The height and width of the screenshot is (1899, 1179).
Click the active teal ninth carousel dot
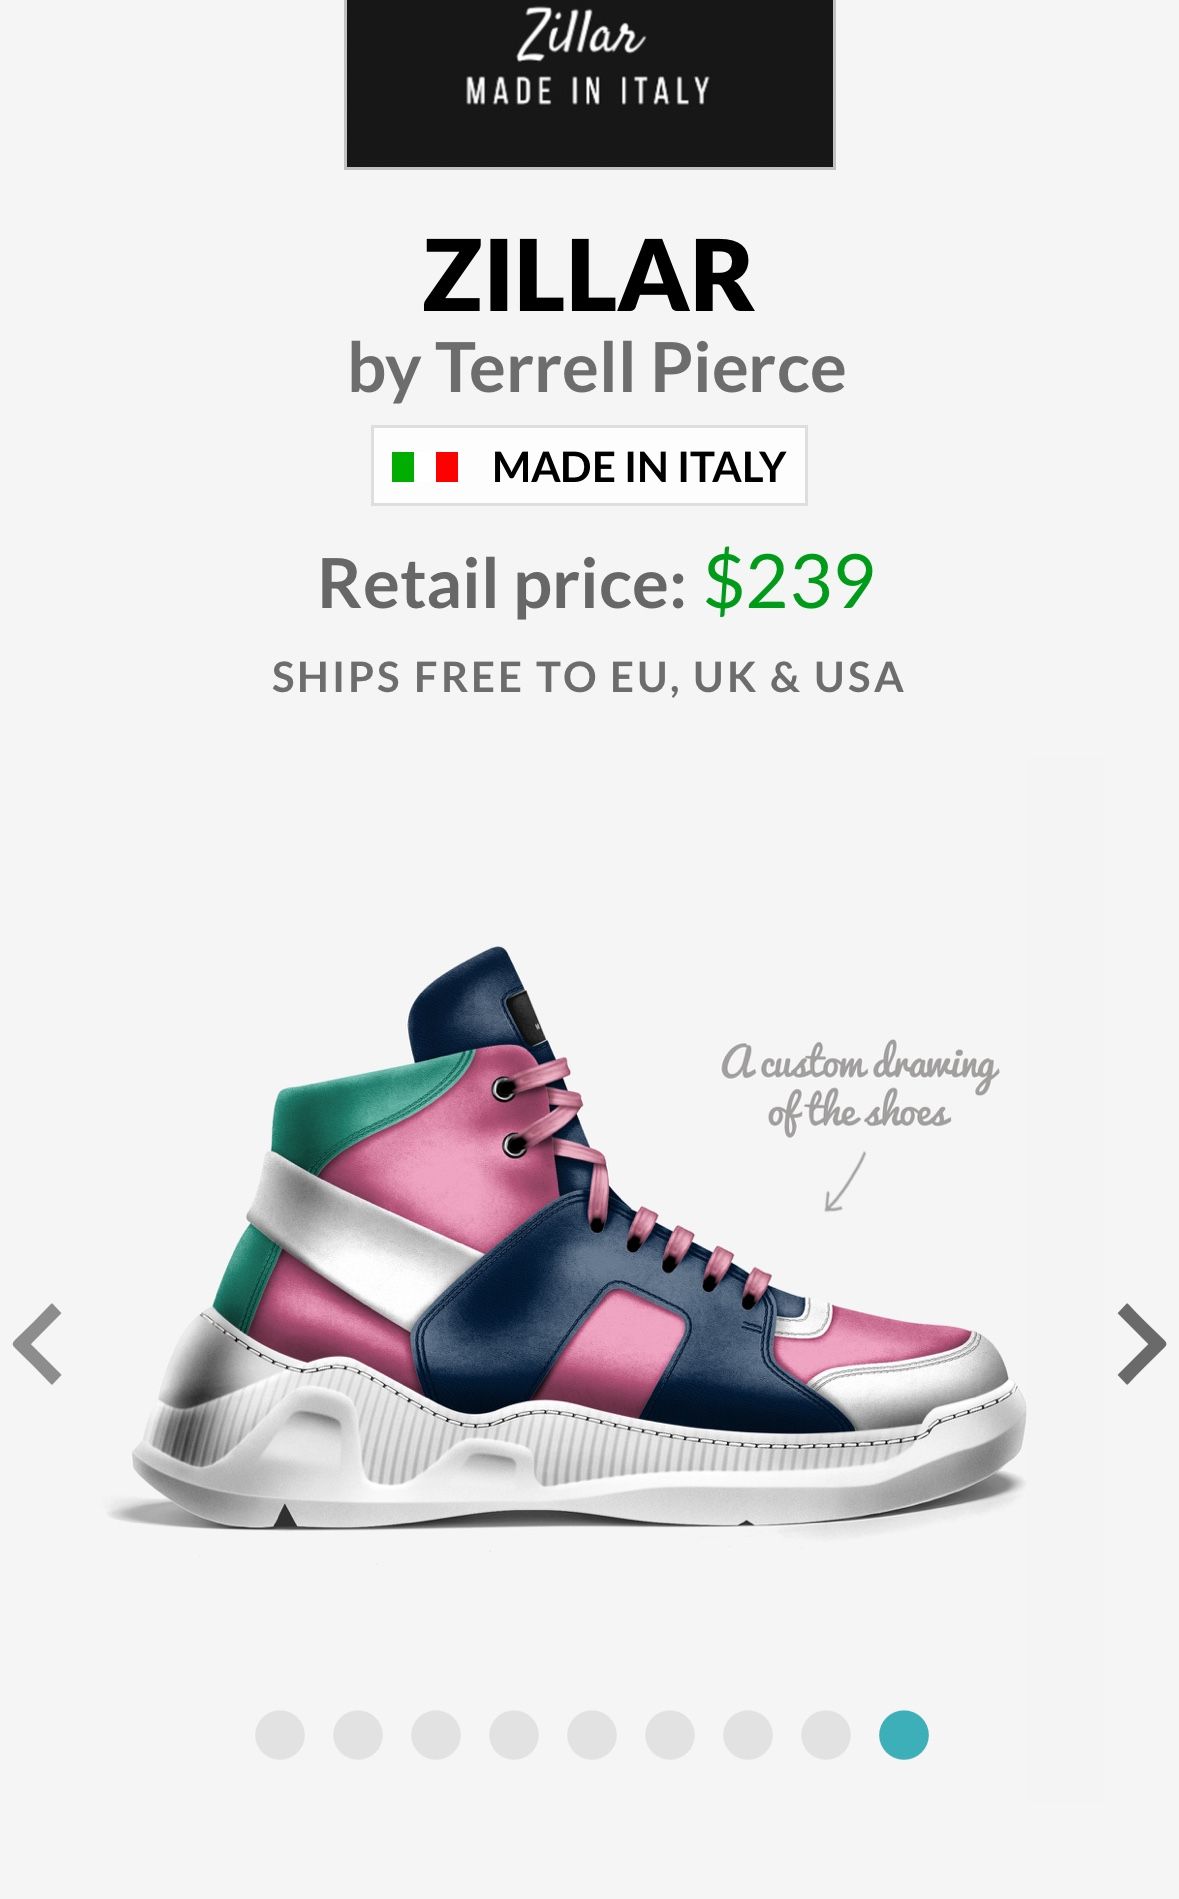pyautogui.click(x=904, y=1734)
